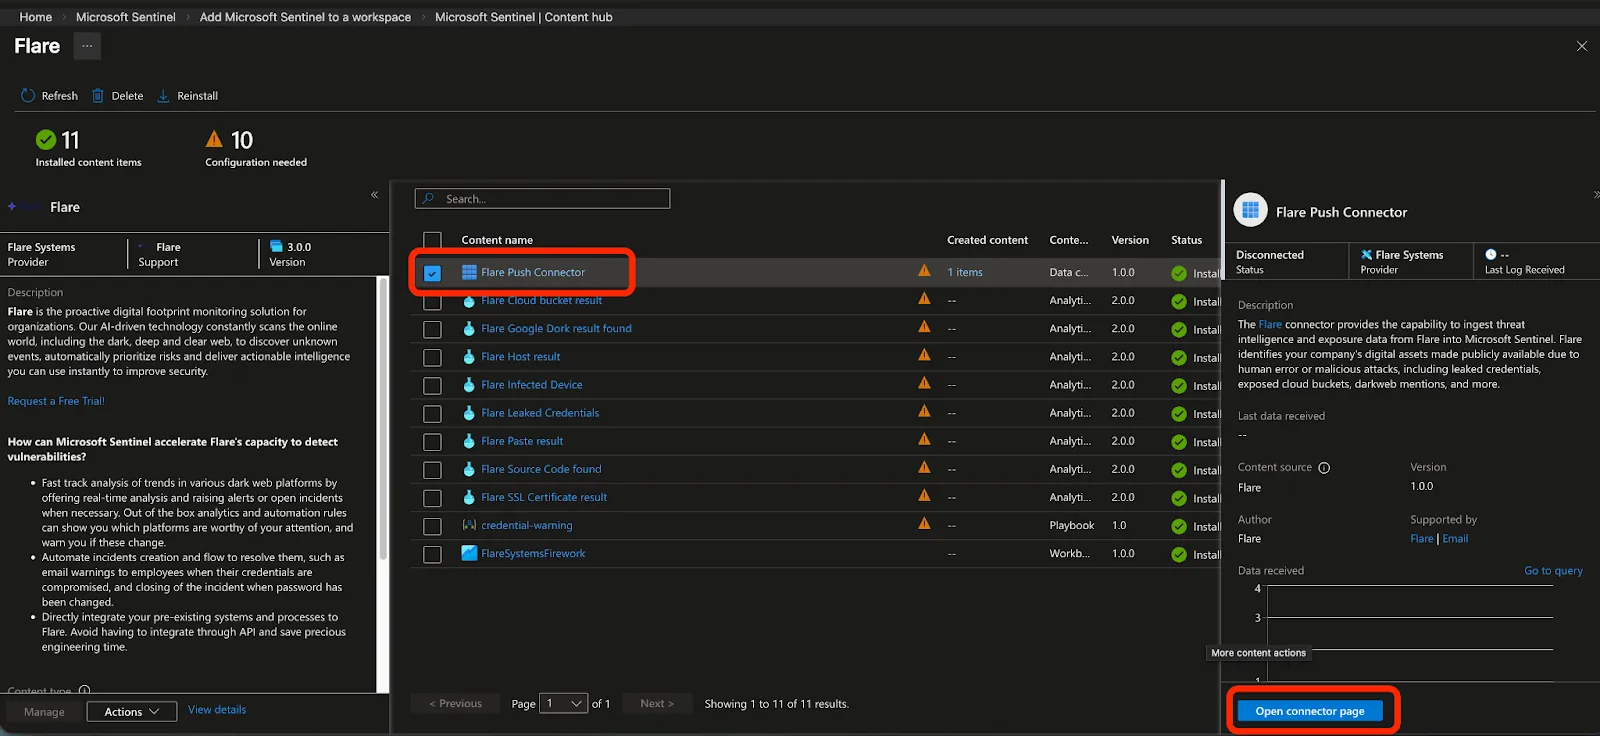Collapse the left details pane chevron
The height and width of the screenshot is (736, 1600).
[375, 195]
